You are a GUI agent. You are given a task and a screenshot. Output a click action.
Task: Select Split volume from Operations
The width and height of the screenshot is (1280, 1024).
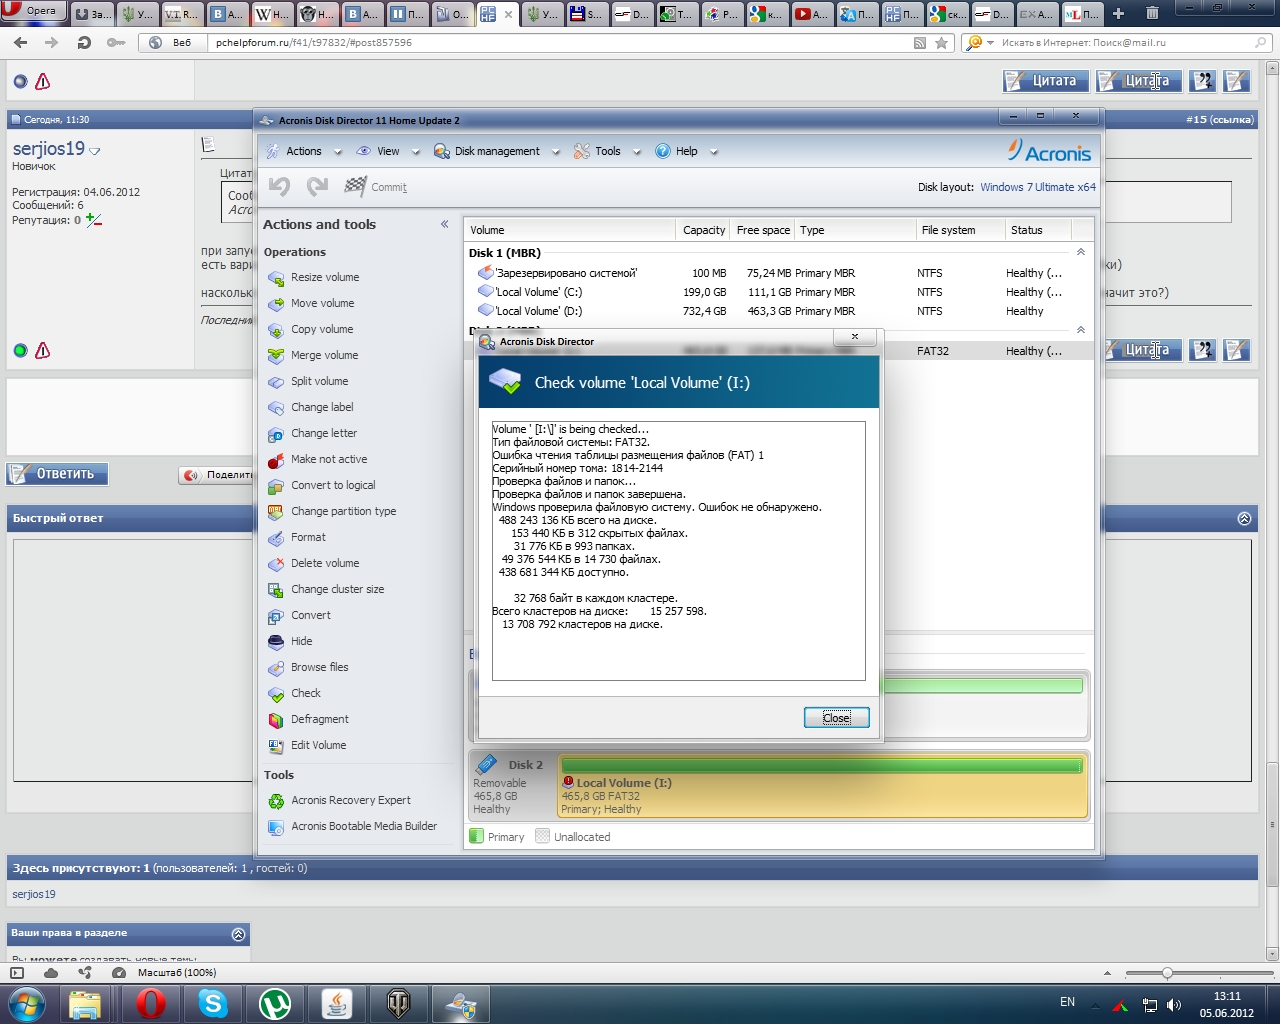point(308,381)
